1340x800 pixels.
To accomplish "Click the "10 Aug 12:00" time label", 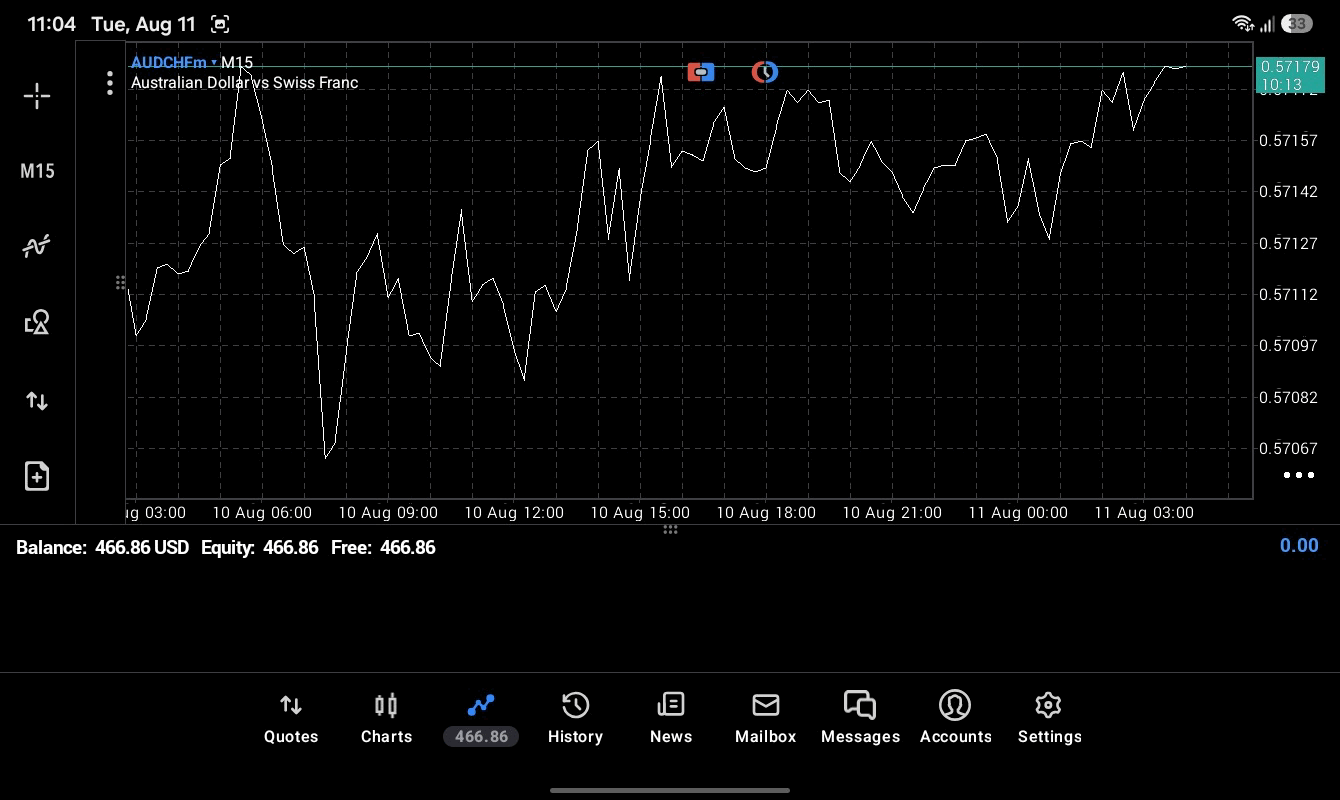I will [514, 512].
